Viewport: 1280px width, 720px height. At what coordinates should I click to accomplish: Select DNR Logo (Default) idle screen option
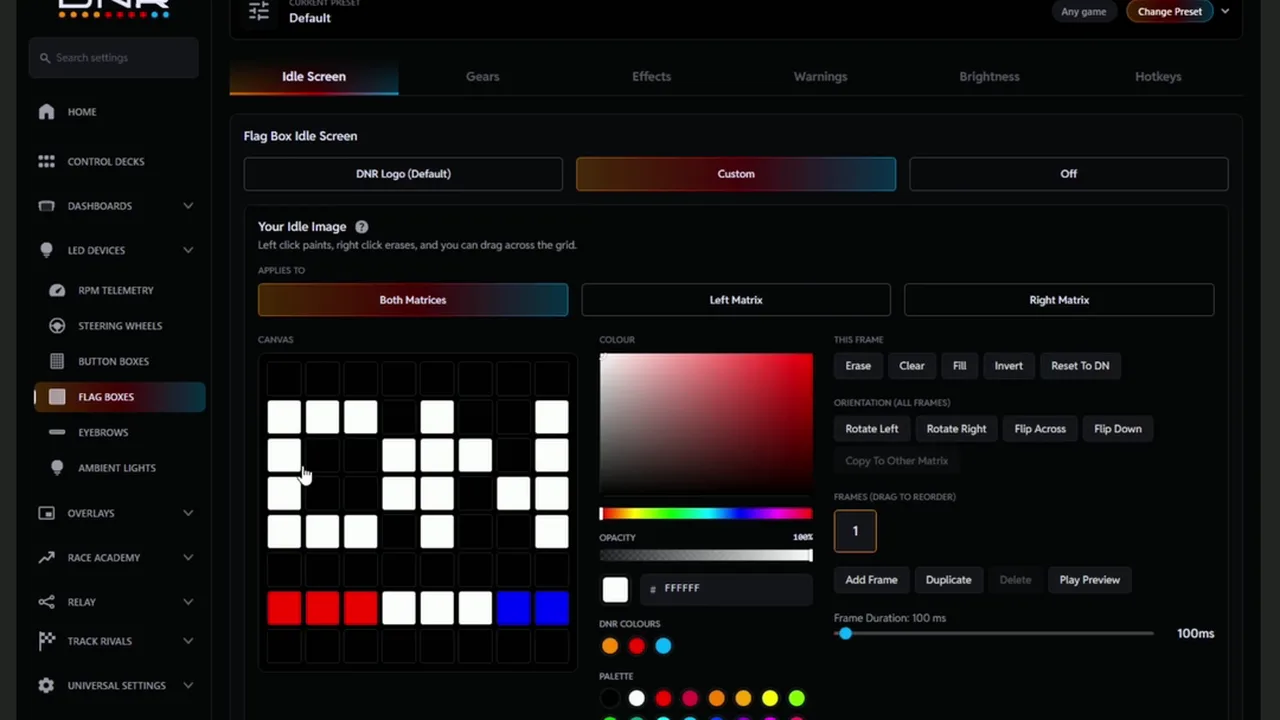click(x=403, y=174)
